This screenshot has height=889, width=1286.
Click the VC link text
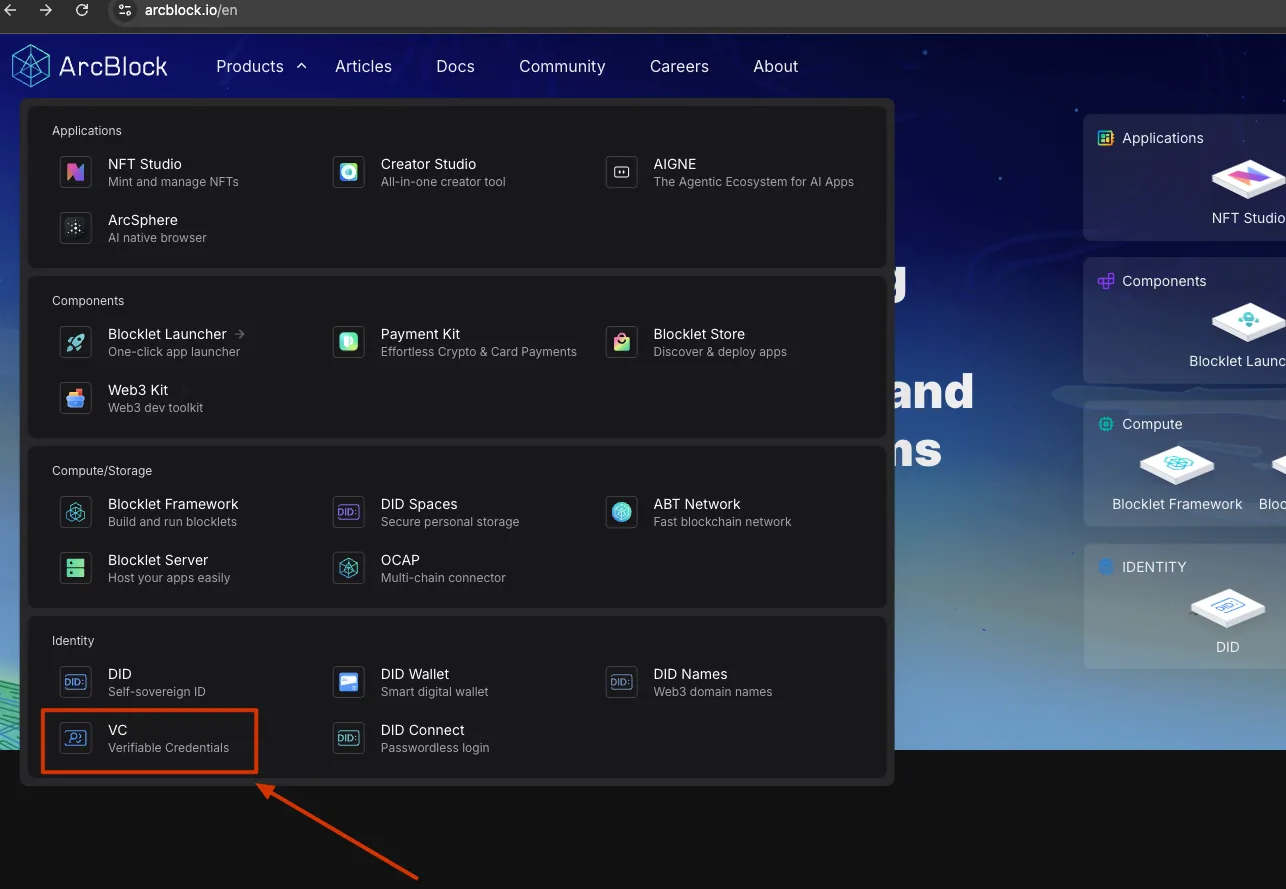pyautogui.click(x=118, y=730)
